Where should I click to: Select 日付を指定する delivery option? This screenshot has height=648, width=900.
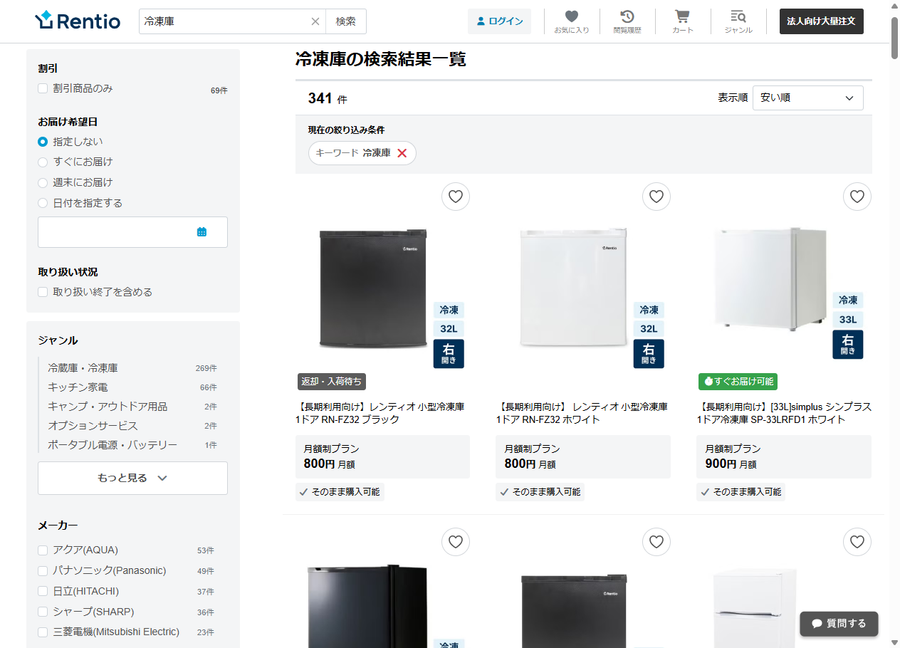tap(42, 203)
